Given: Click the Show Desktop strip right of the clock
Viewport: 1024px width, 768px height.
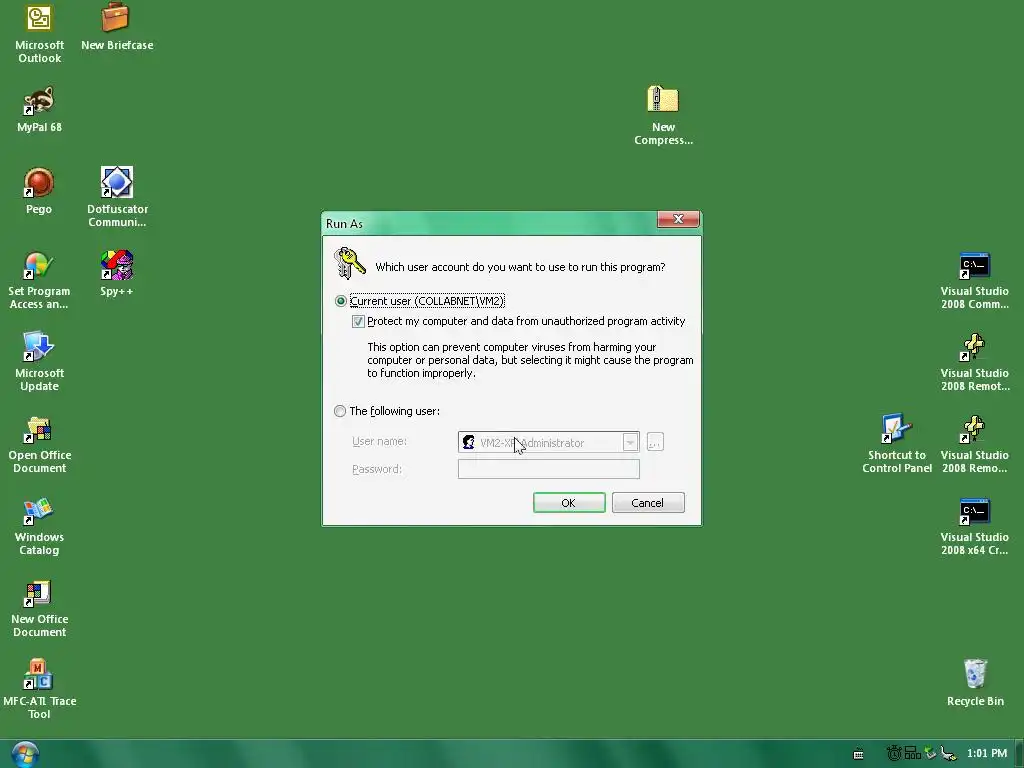Looking at the screenshot, I should (x=1019, y=754).
